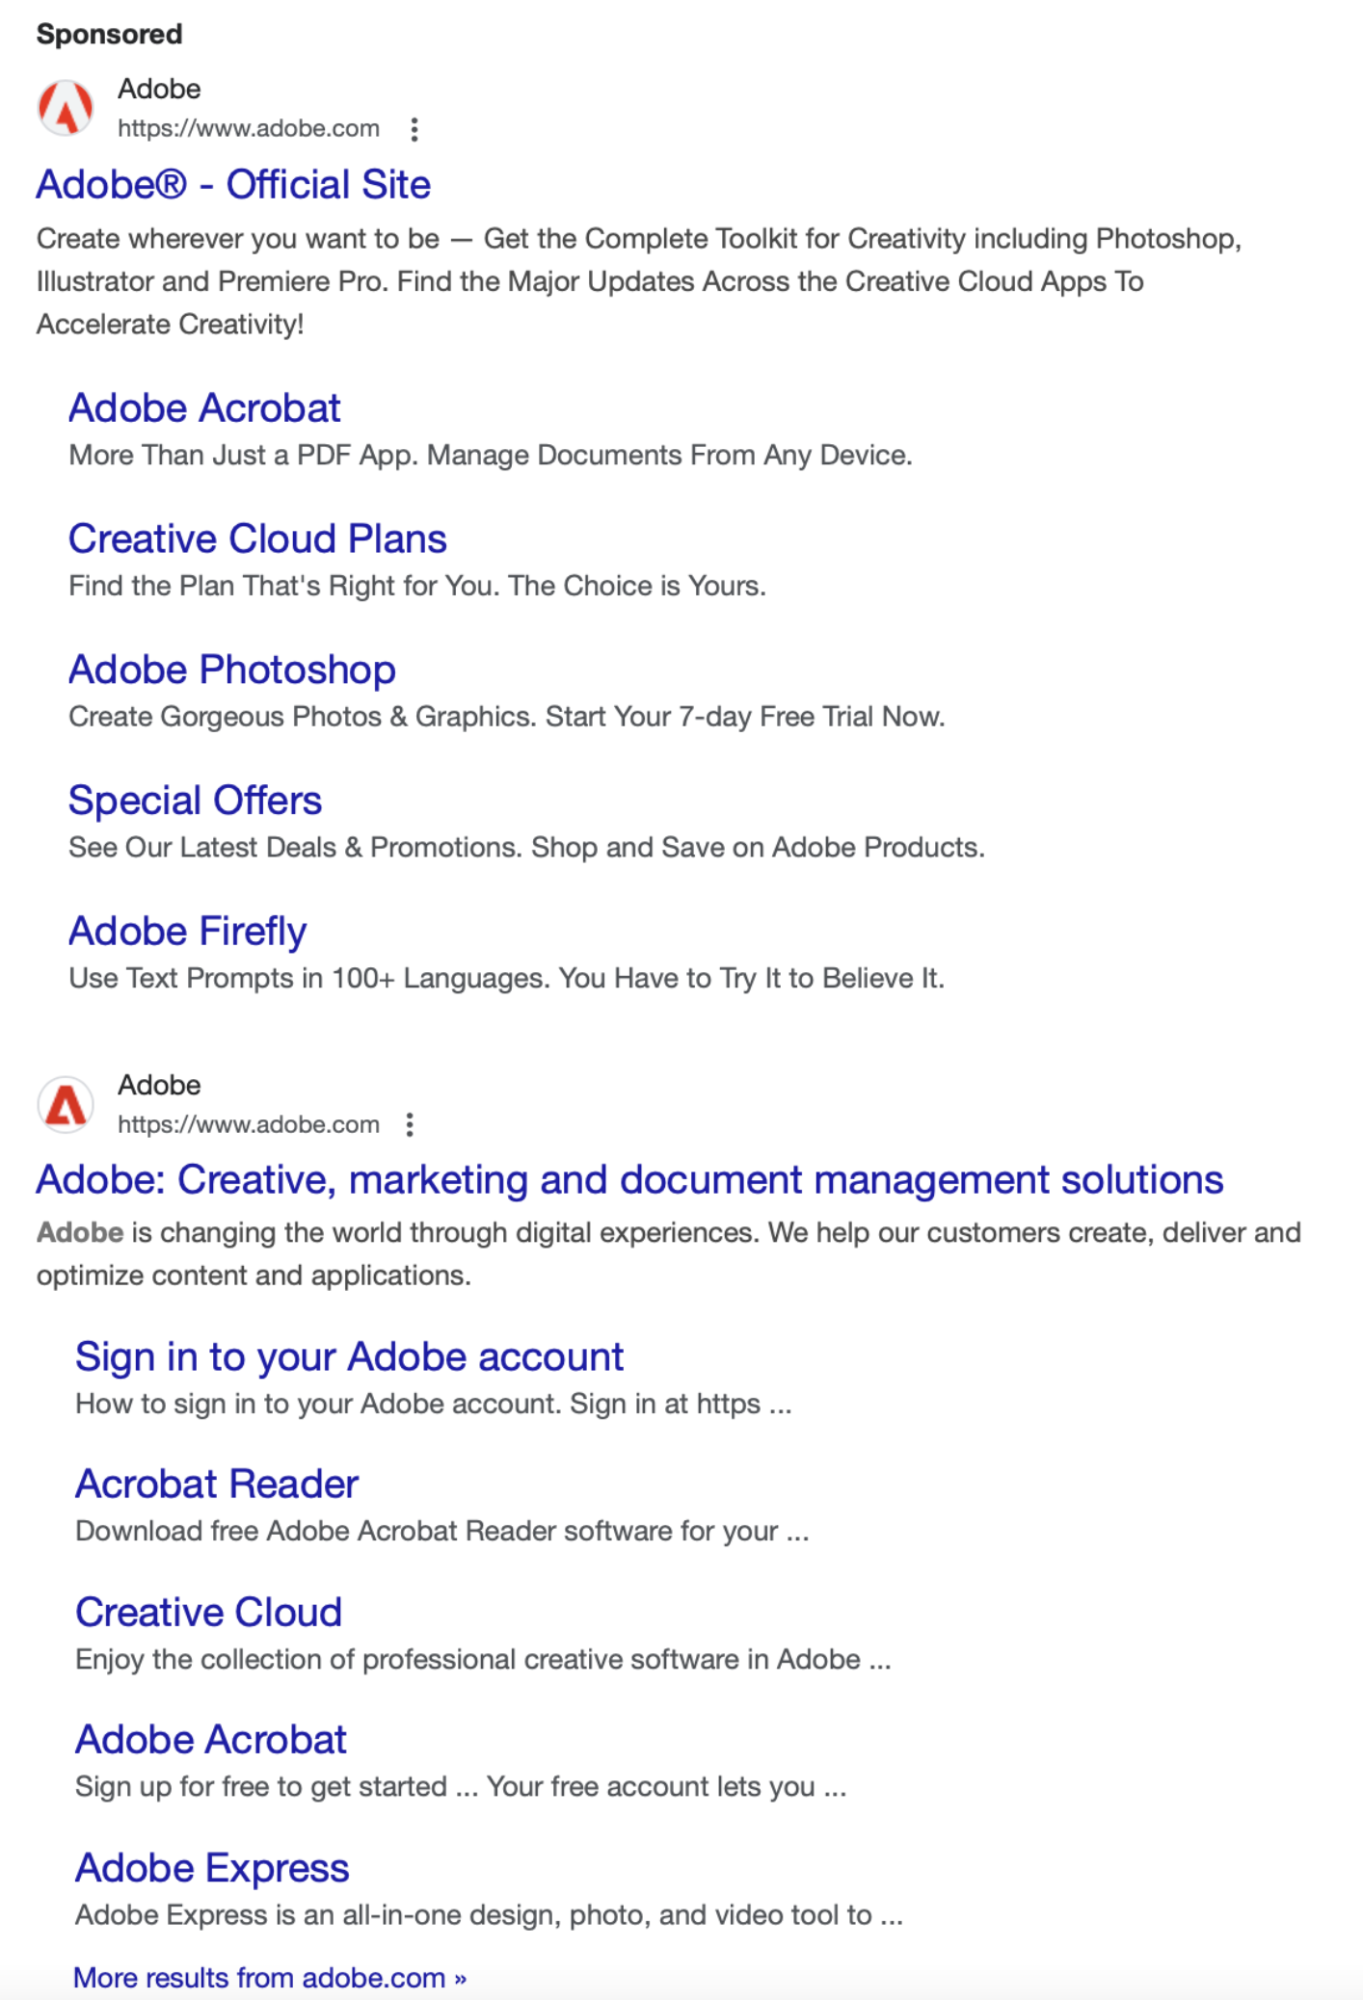Screen dimensions: 1363x2000
Task: Visit the Adobe Photoshop link
Action: [232, 670]
